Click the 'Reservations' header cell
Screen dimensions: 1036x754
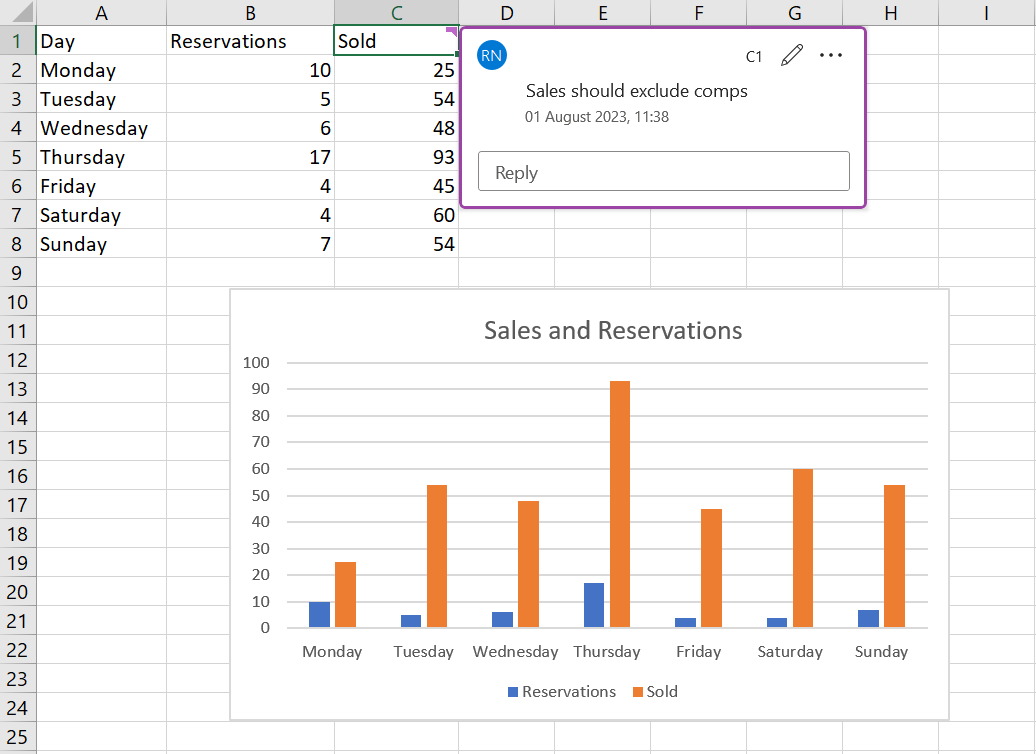[x=250, y=41]
